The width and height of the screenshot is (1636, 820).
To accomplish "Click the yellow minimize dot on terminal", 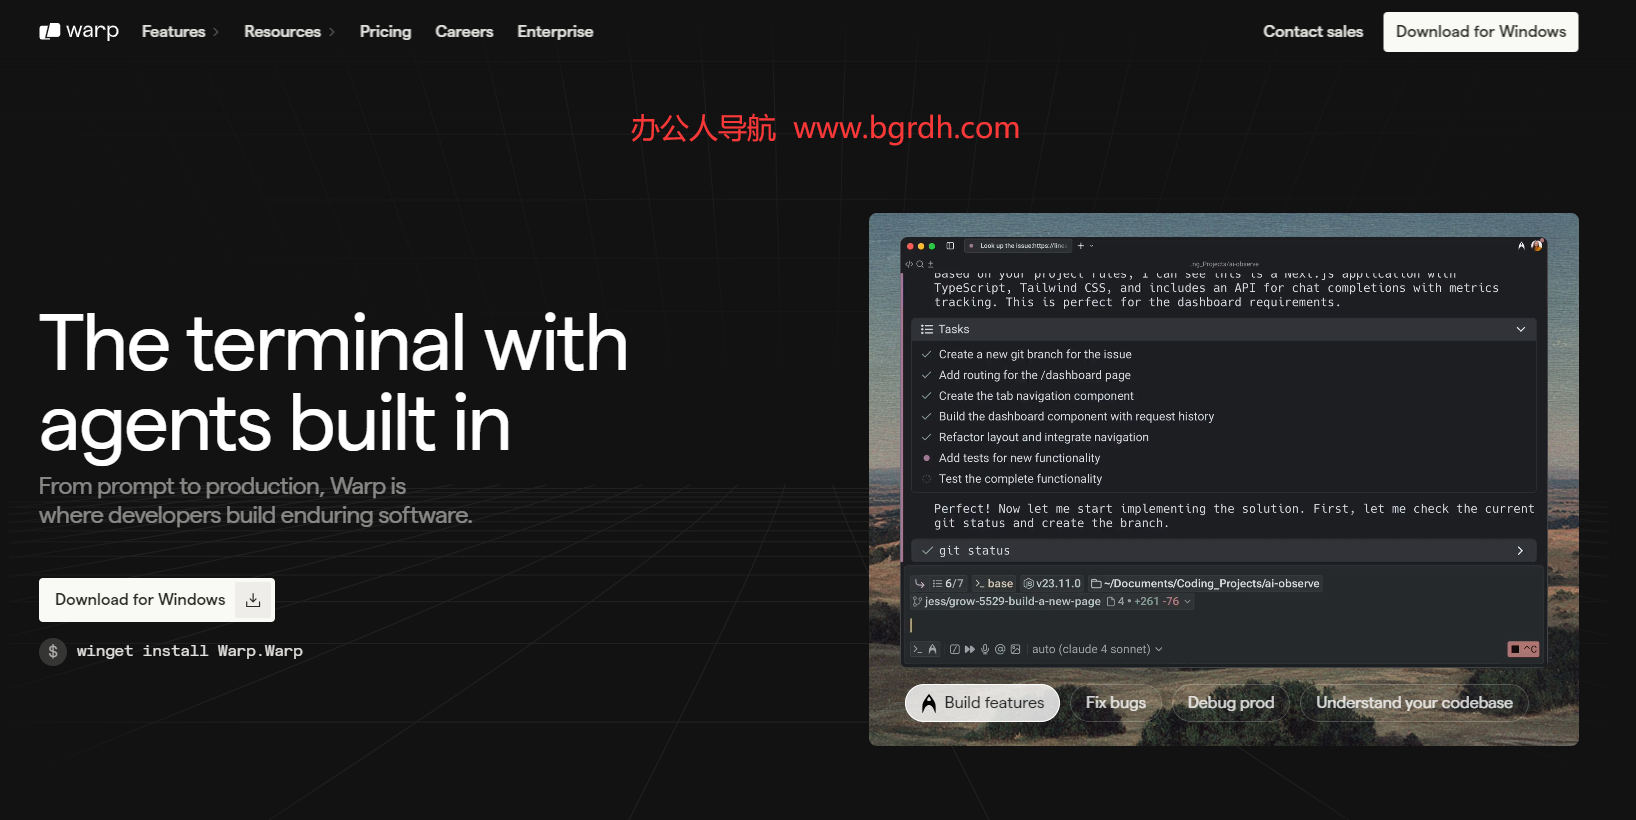I will click(921, 246).
